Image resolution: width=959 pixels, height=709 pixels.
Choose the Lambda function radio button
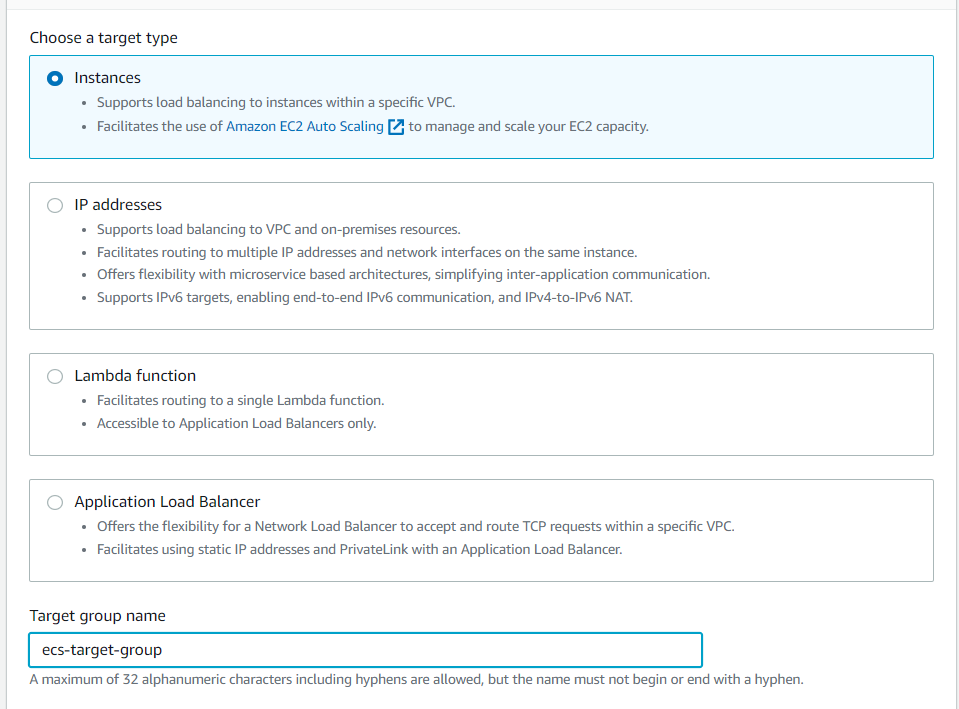[x=55, y=376]
